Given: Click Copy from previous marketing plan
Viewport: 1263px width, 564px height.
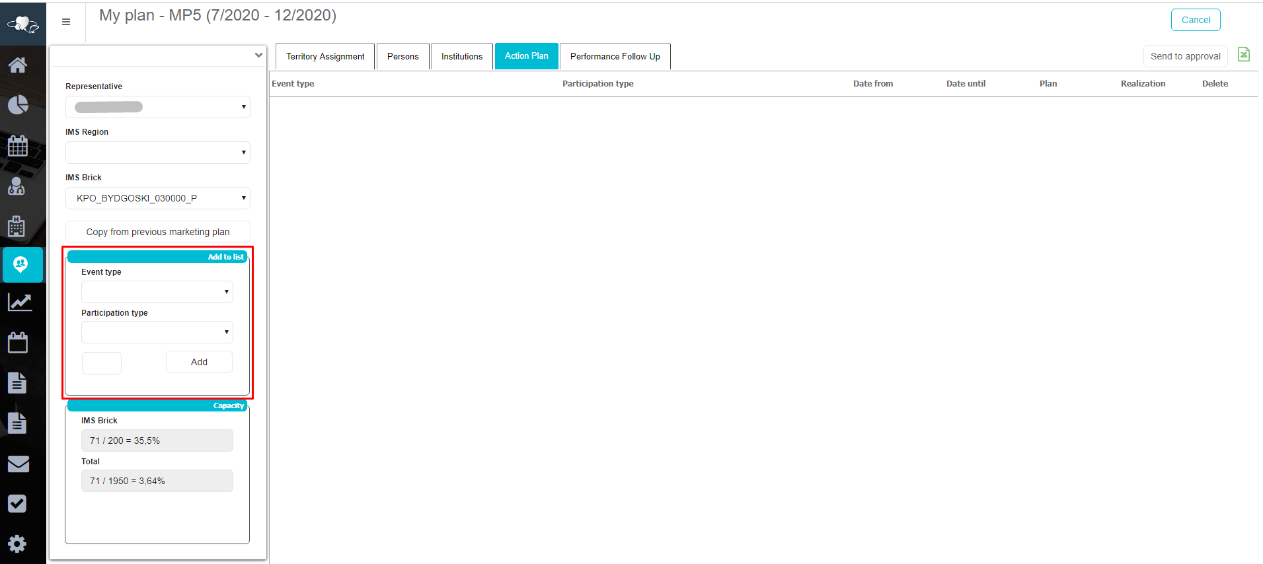Looking at the screenshot, I should tap(157, 232).
